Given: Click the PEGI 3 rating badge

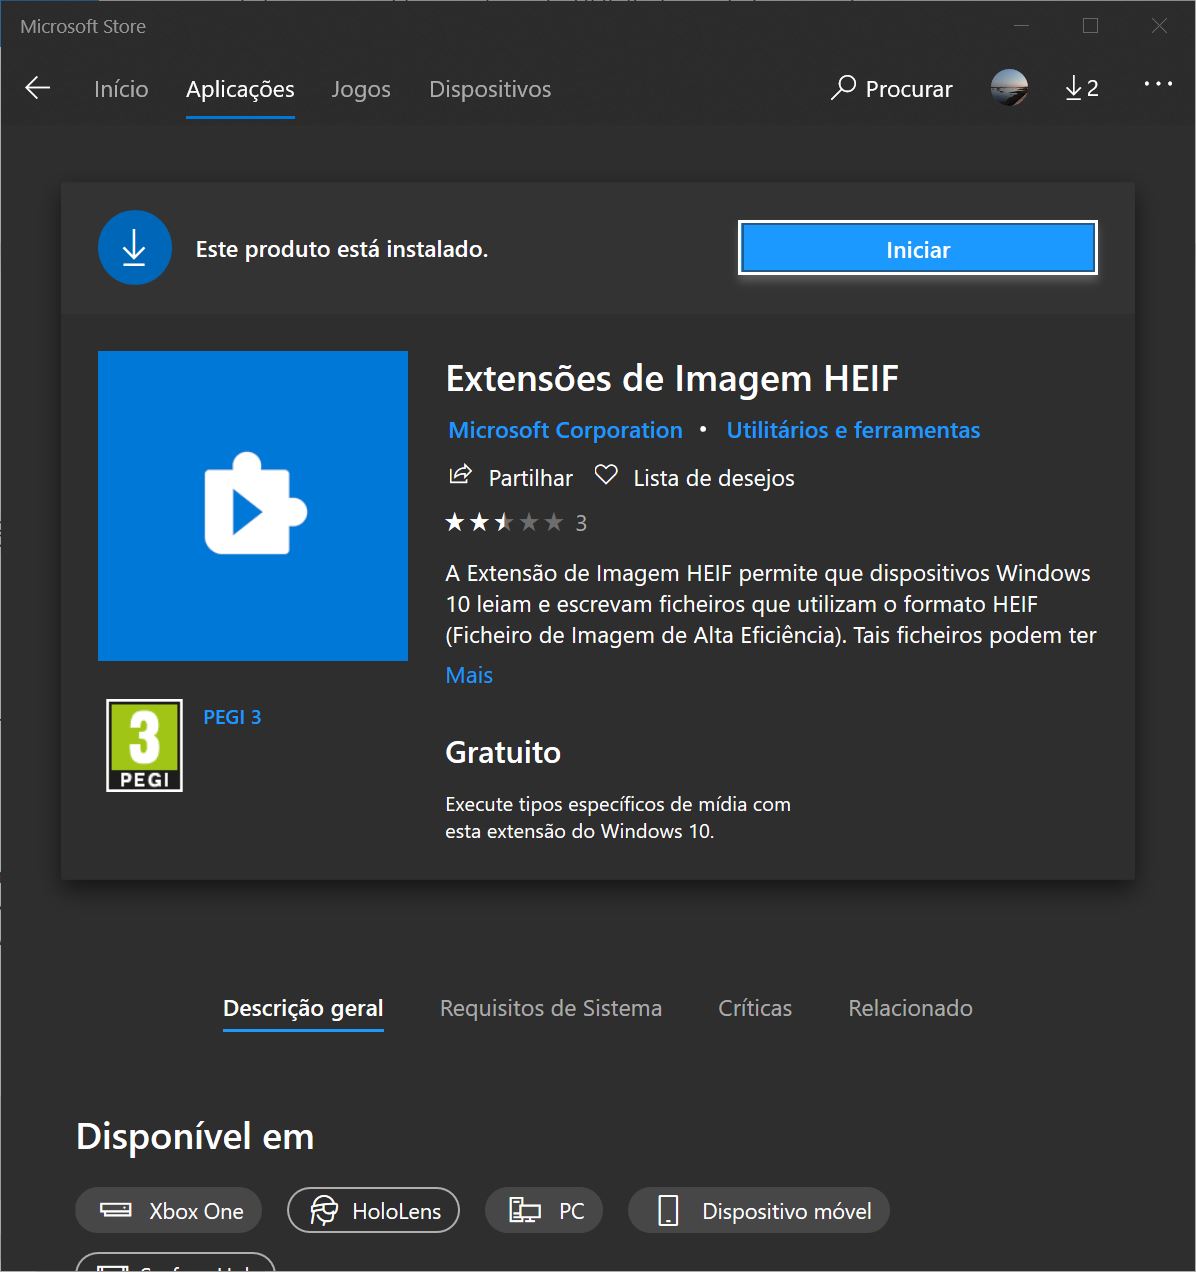Looking at the screenshot, I should (x=144, y=745).
